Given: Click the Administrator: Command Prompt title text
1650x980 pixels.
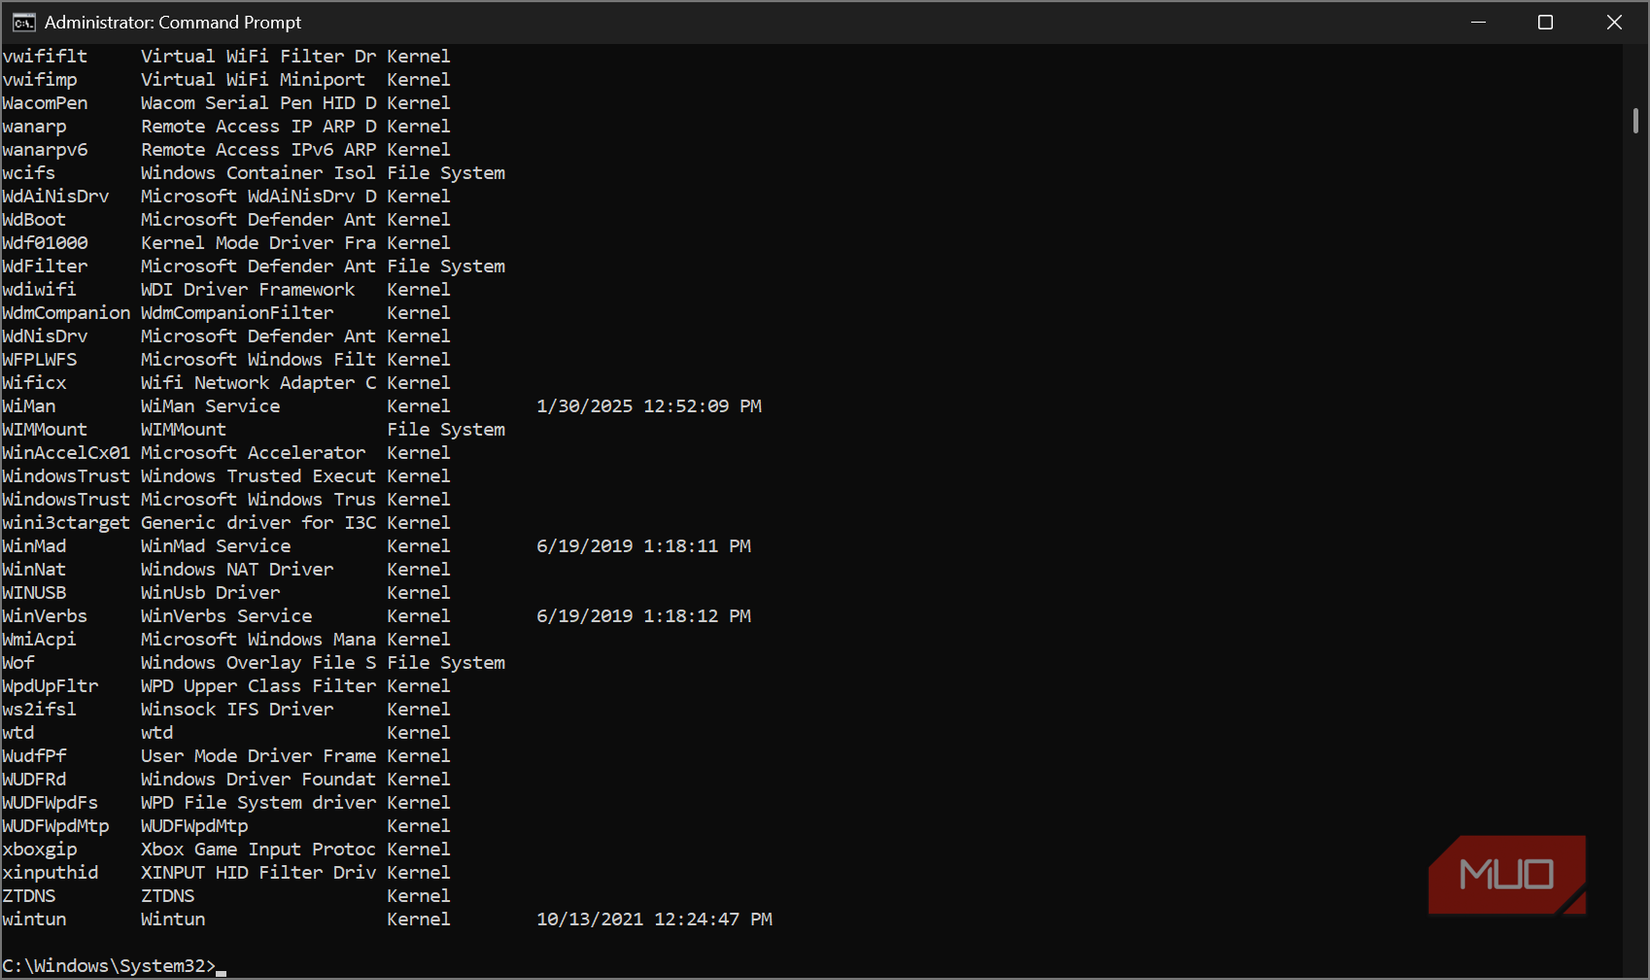Looking at the screenshot, I should click(x=173, y=22).
